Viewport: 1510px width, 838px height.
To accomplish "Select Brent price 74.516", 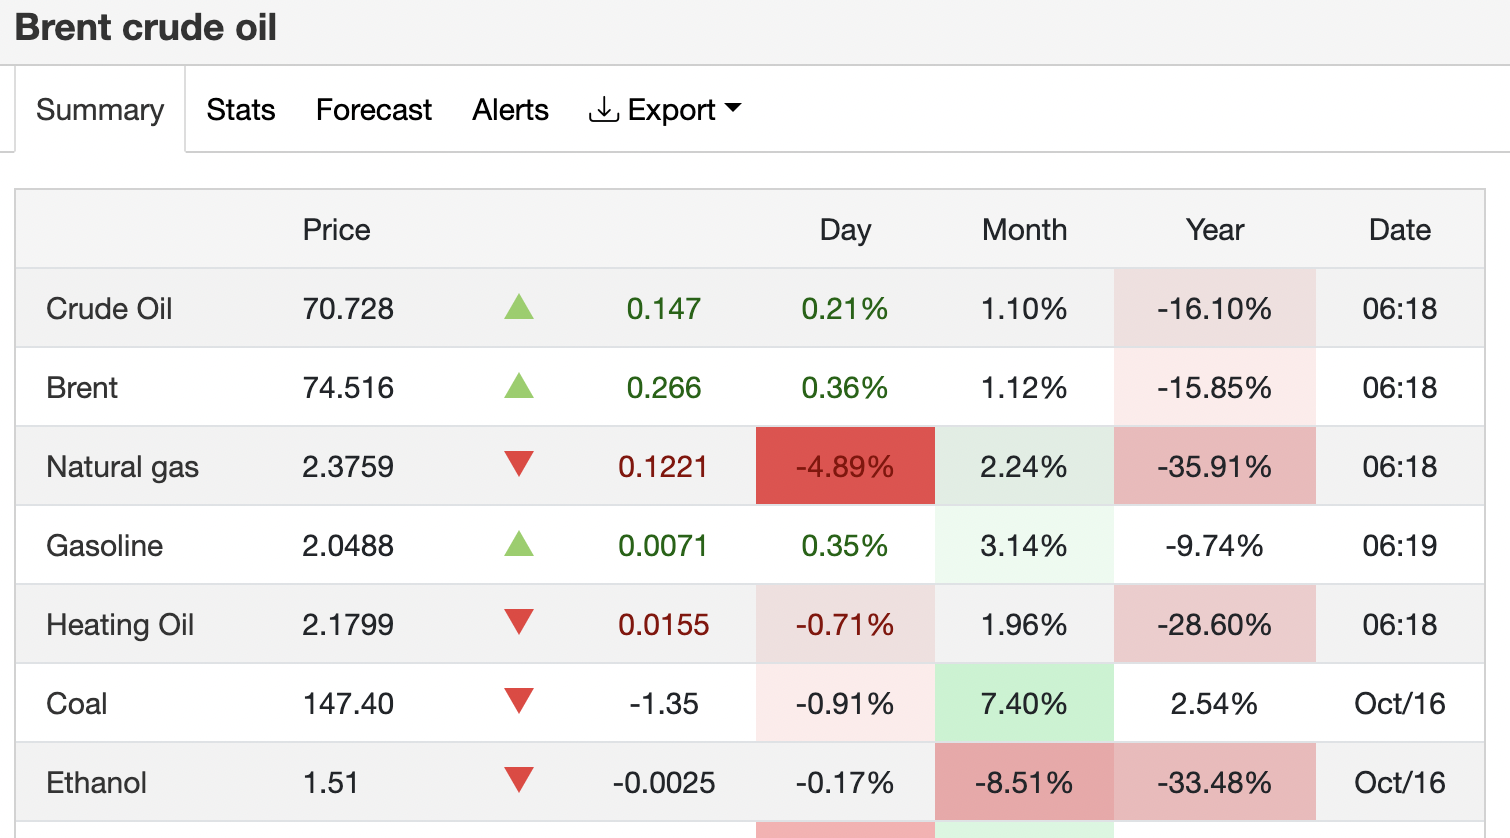I will 348,387.
